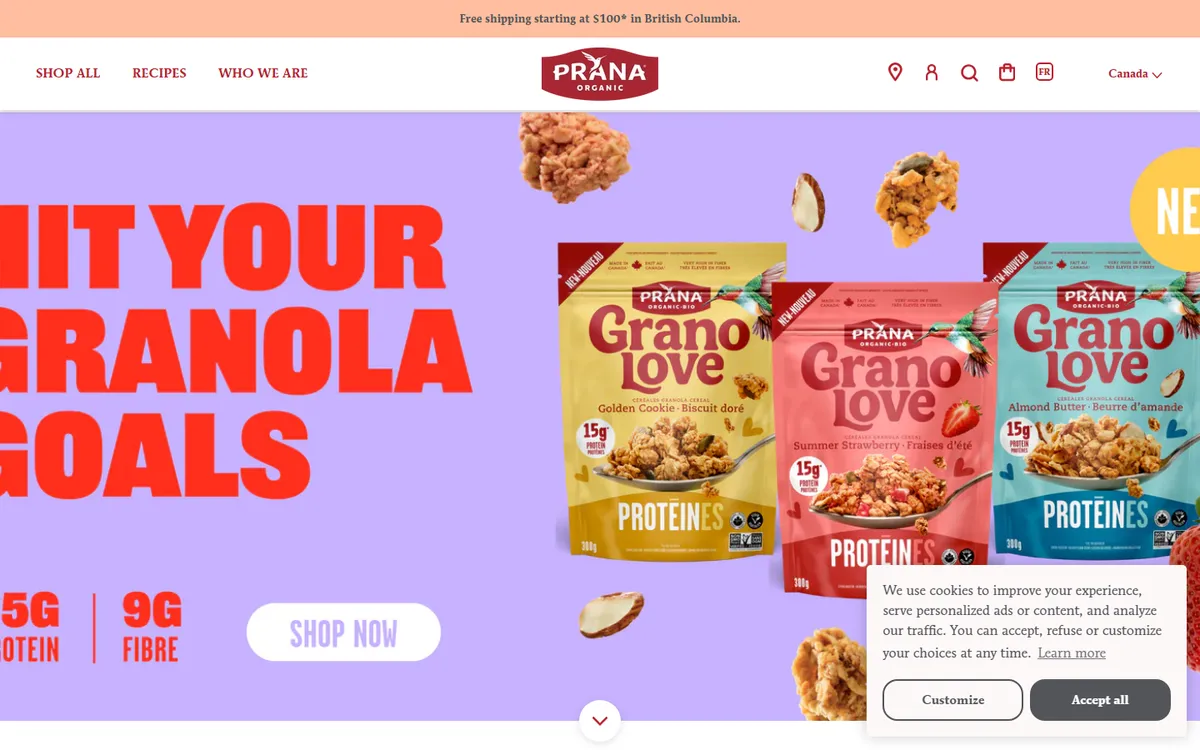This screenshot has height=750, width=1200.
Task: Open the account profile icon
Action: coord(932,72)
